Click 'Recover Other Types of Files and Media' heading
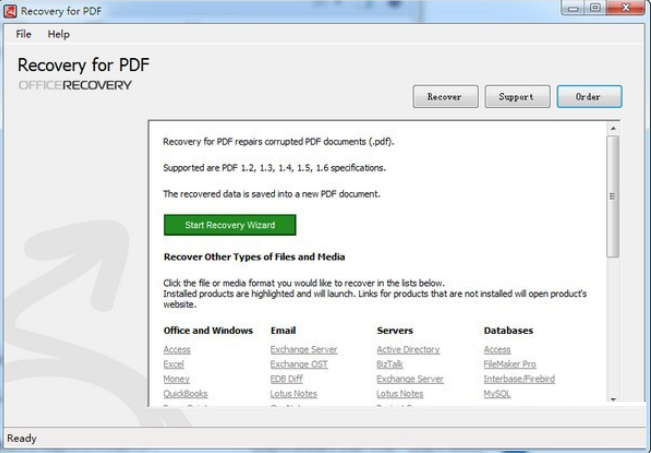651x453 pixels. 254,257
